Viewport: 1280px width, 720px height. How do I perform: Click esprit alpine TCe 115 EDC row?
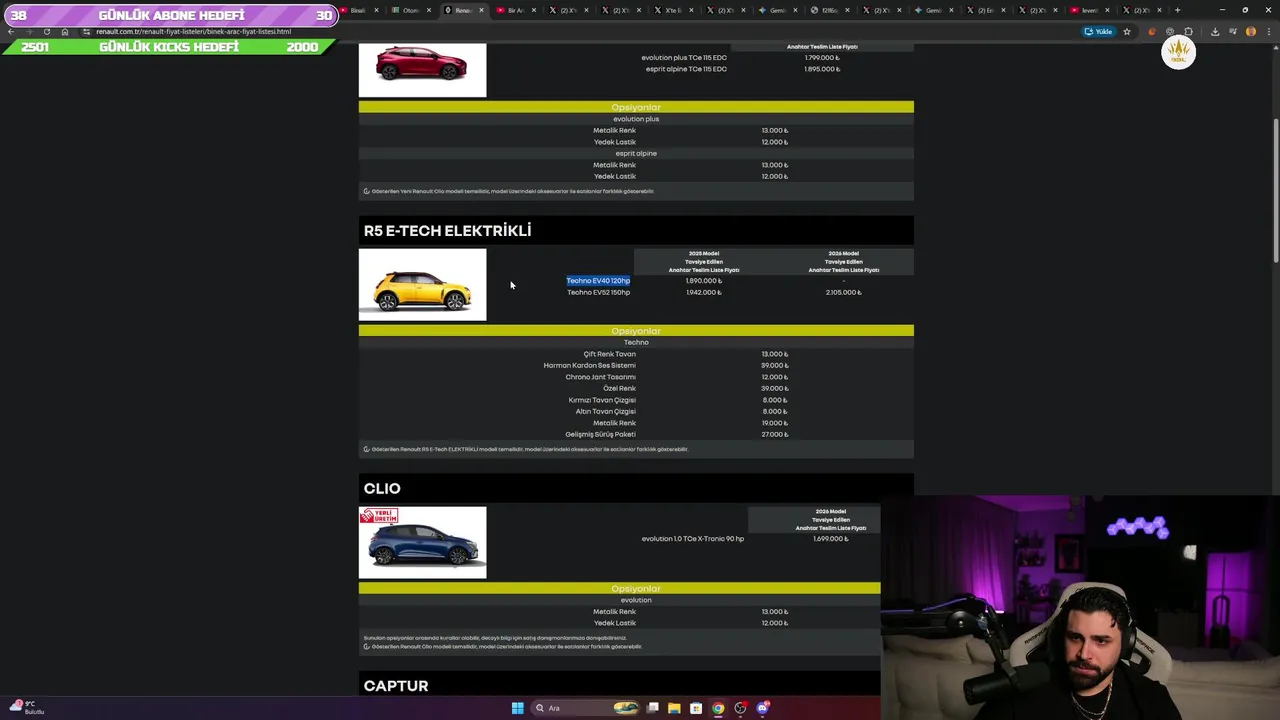pyautogui.click(x=684, y=69)
